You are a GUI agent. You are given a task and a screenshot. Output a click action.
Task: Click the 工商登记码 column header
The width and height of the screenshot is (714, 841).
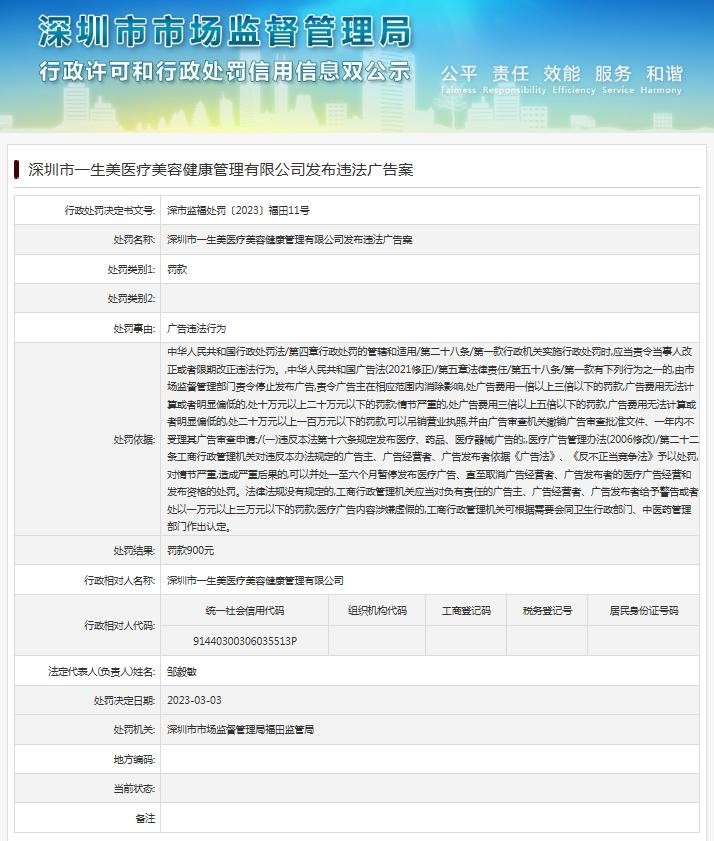click(466, 610)
